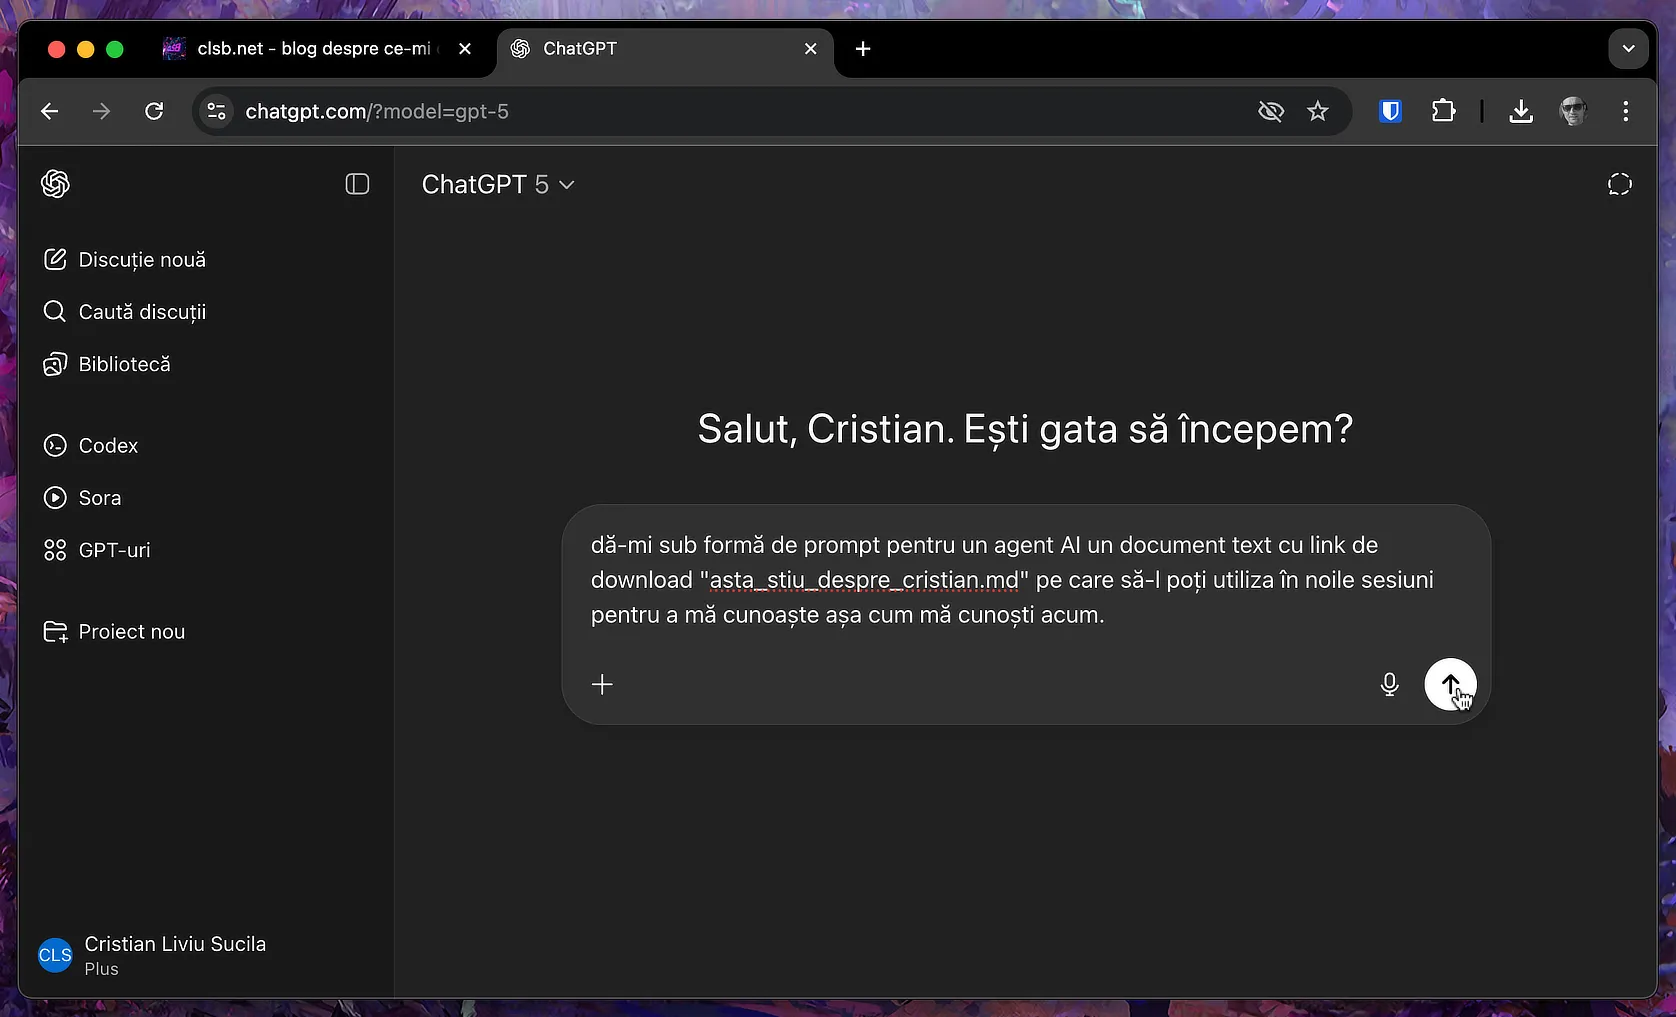Open the tab search dropdown arrow
The image size is (1676, 1017).
tap(1628, 49)
